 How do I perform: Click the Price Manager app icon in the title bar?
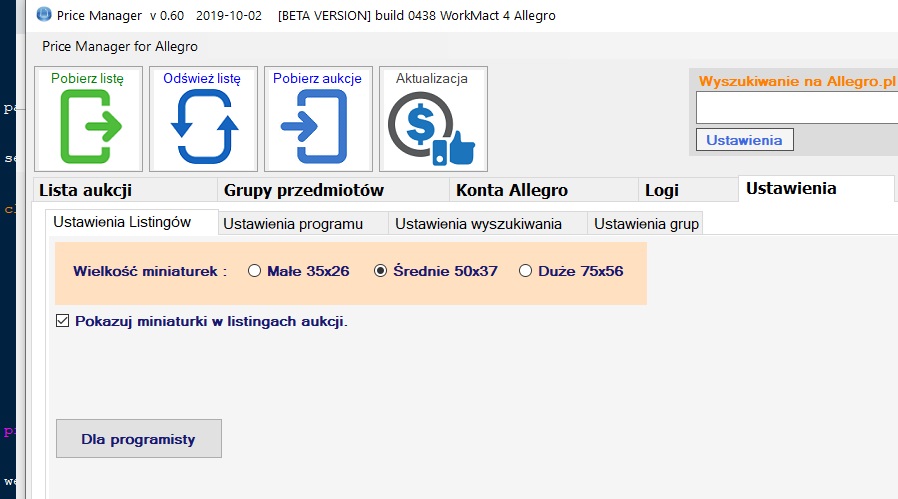click(x=44, y=14)
